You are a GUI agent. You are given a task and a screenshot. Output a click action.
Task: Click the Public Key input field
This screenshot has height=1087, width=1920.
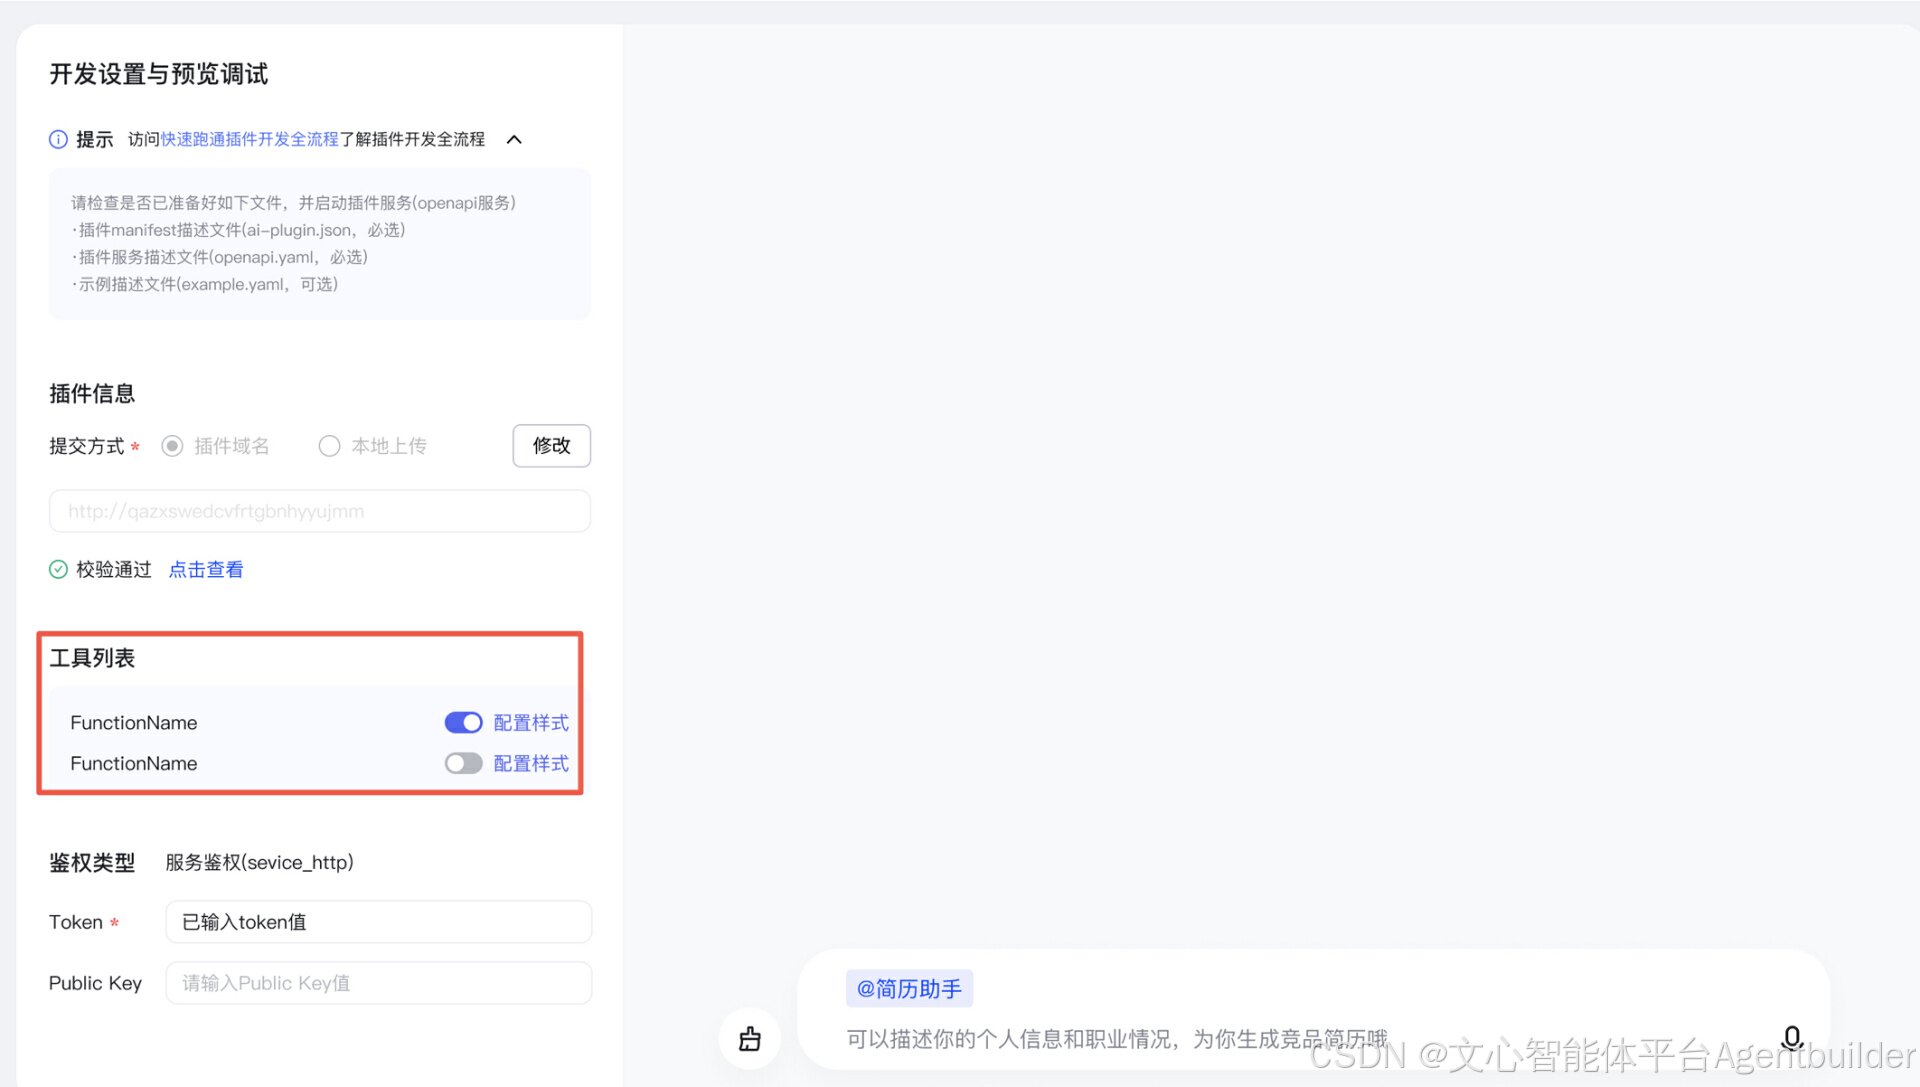point(378,983)
